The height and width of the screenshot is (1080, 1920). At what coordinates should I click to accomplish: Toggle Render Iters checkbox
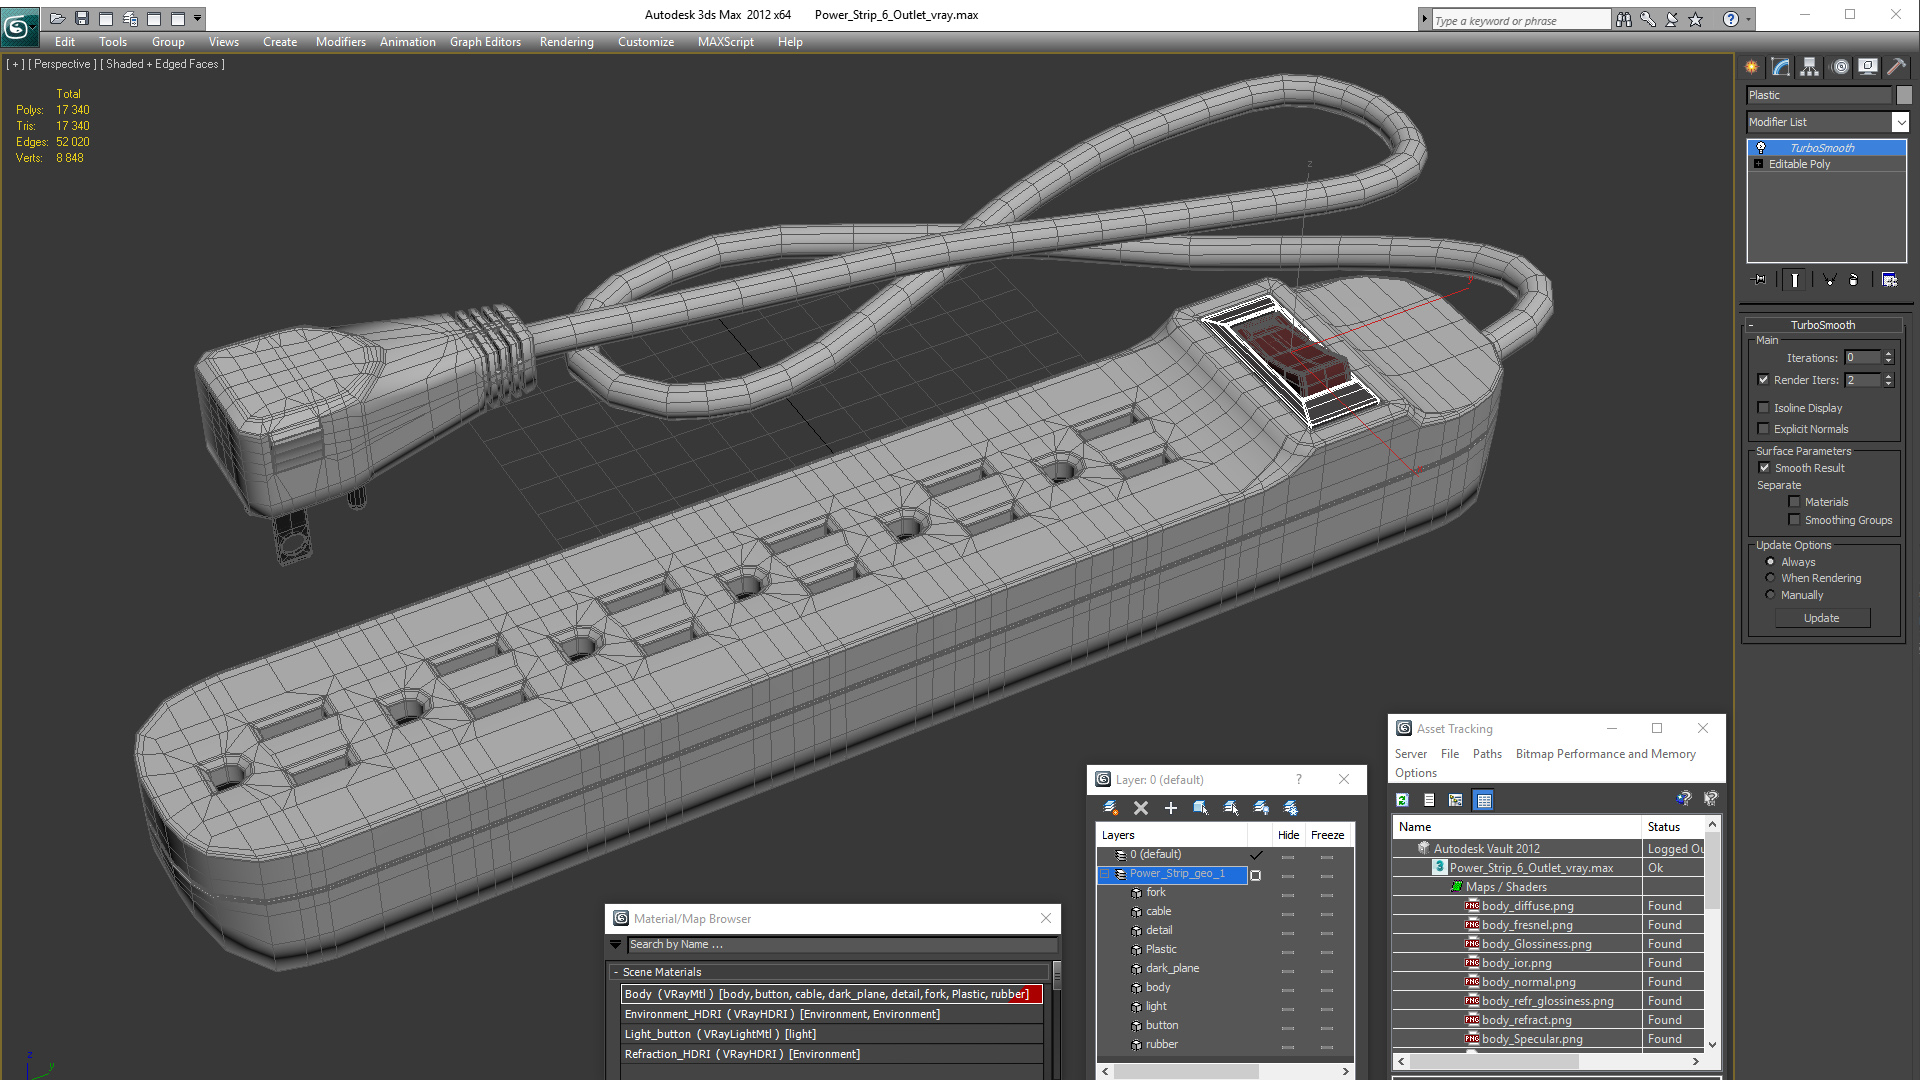tap(1764, 379)
